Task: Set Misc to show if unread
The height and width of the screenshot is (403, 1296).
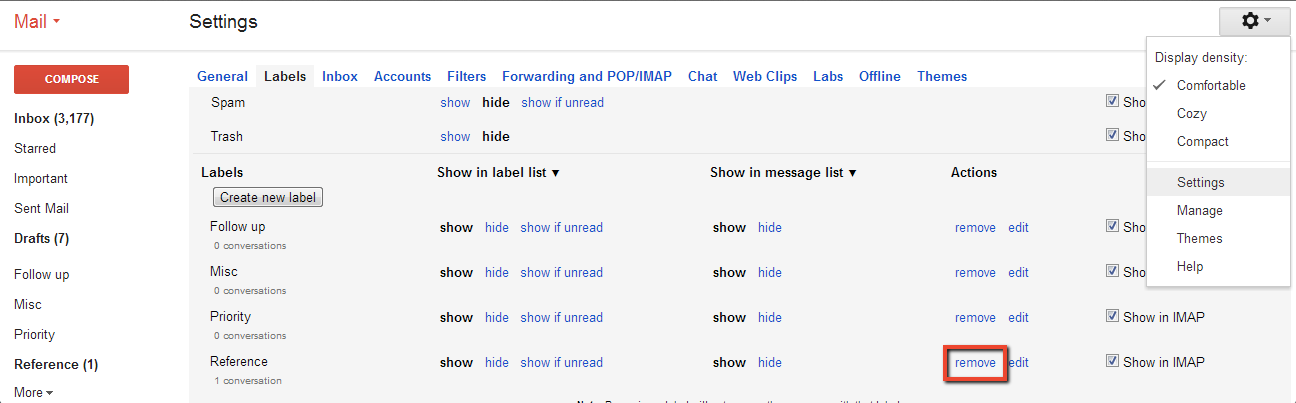Action: [x=562, y=272]
